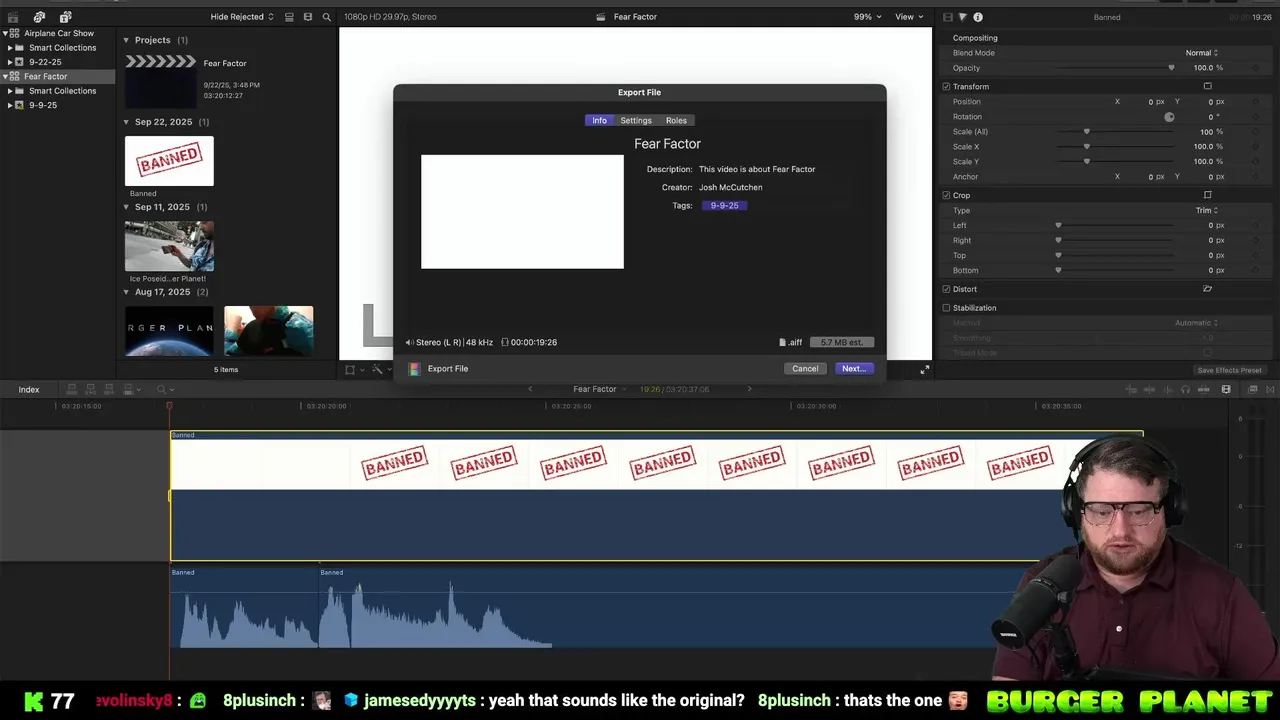
Task: Select the Info tab in Export dialog
Action: pyautogui.click(x=599, y=120)
